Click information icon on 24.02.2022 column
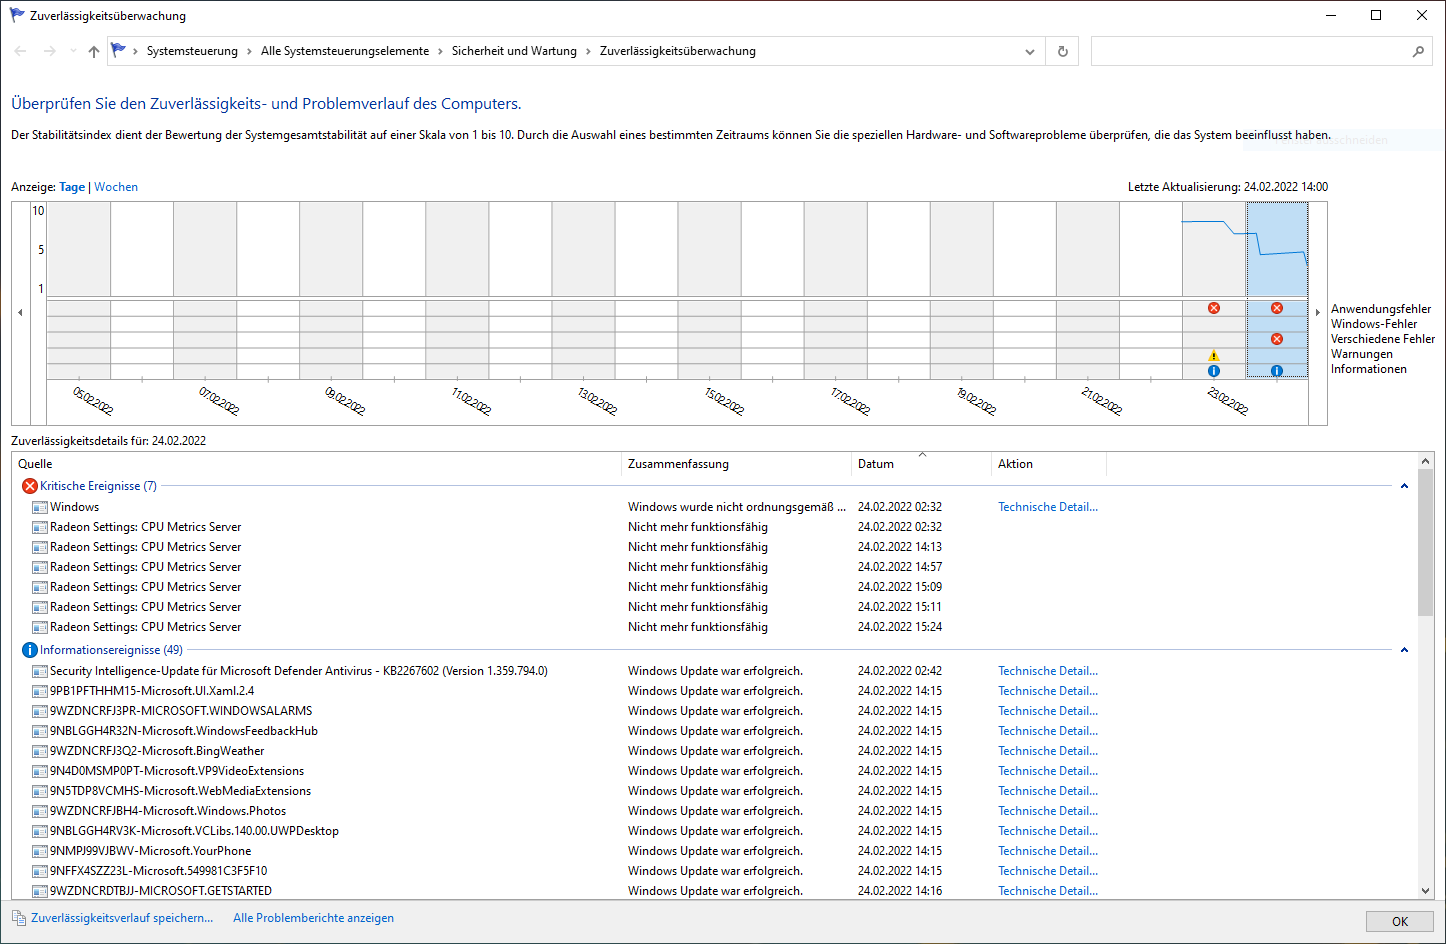The width and height of the screenshot is (1446, 944). [x=1277, y=371]
